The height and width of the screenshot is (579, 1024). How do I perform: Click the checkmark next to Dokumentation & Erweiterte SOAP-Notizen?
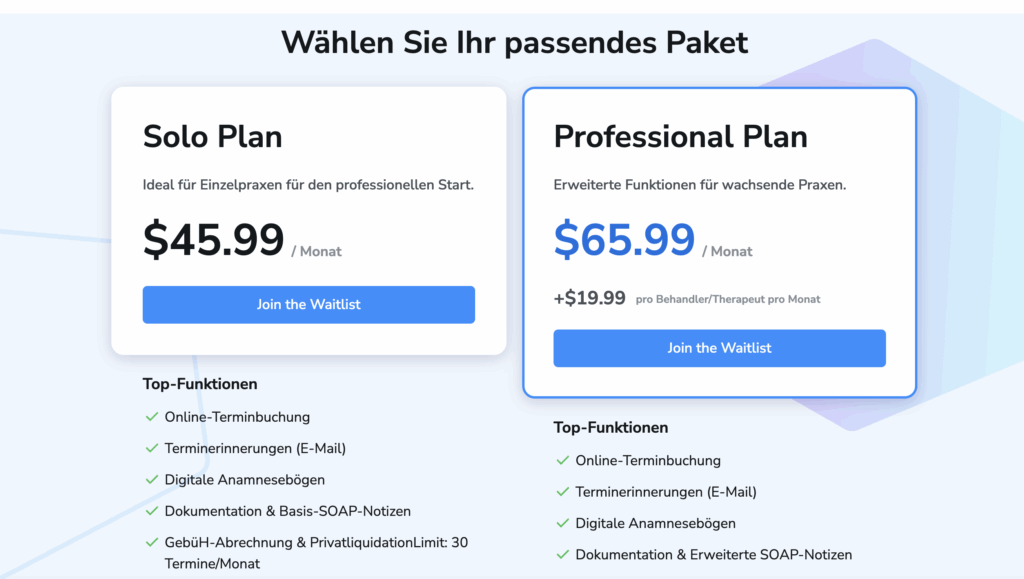click(x=561, y=555)
